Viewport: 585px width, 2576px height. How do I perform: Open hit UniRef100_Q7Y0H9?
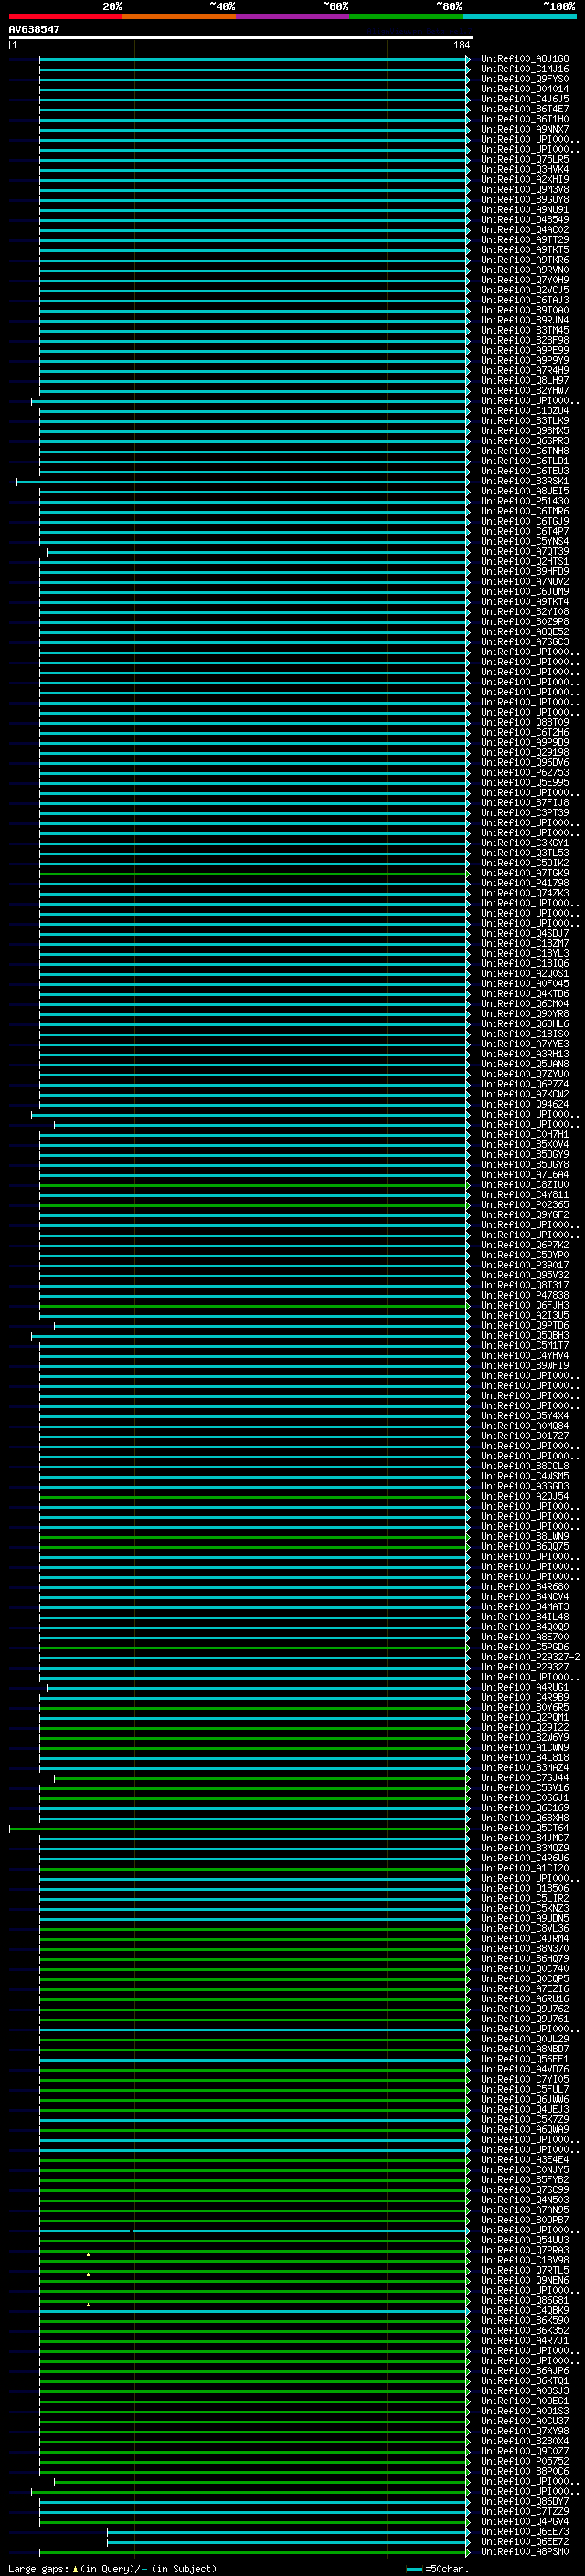pos(525,280)
